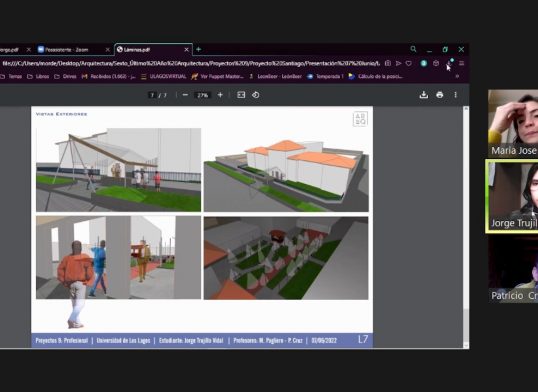538x392 pixels.
Task: Click the courtyard garden aerial render
Action: (x=286, y=258)
